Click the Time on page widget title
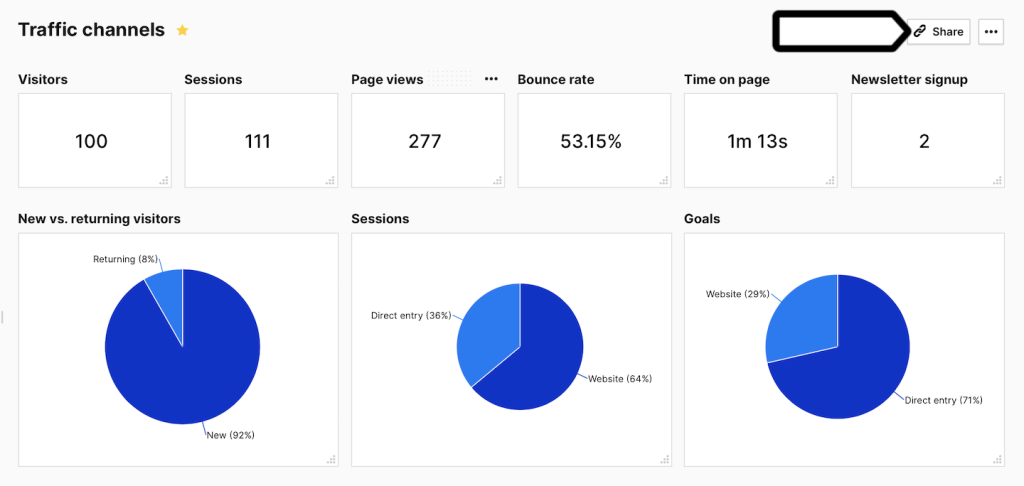The width and height of the screenshot is (1024, 486). click(727, 80)
